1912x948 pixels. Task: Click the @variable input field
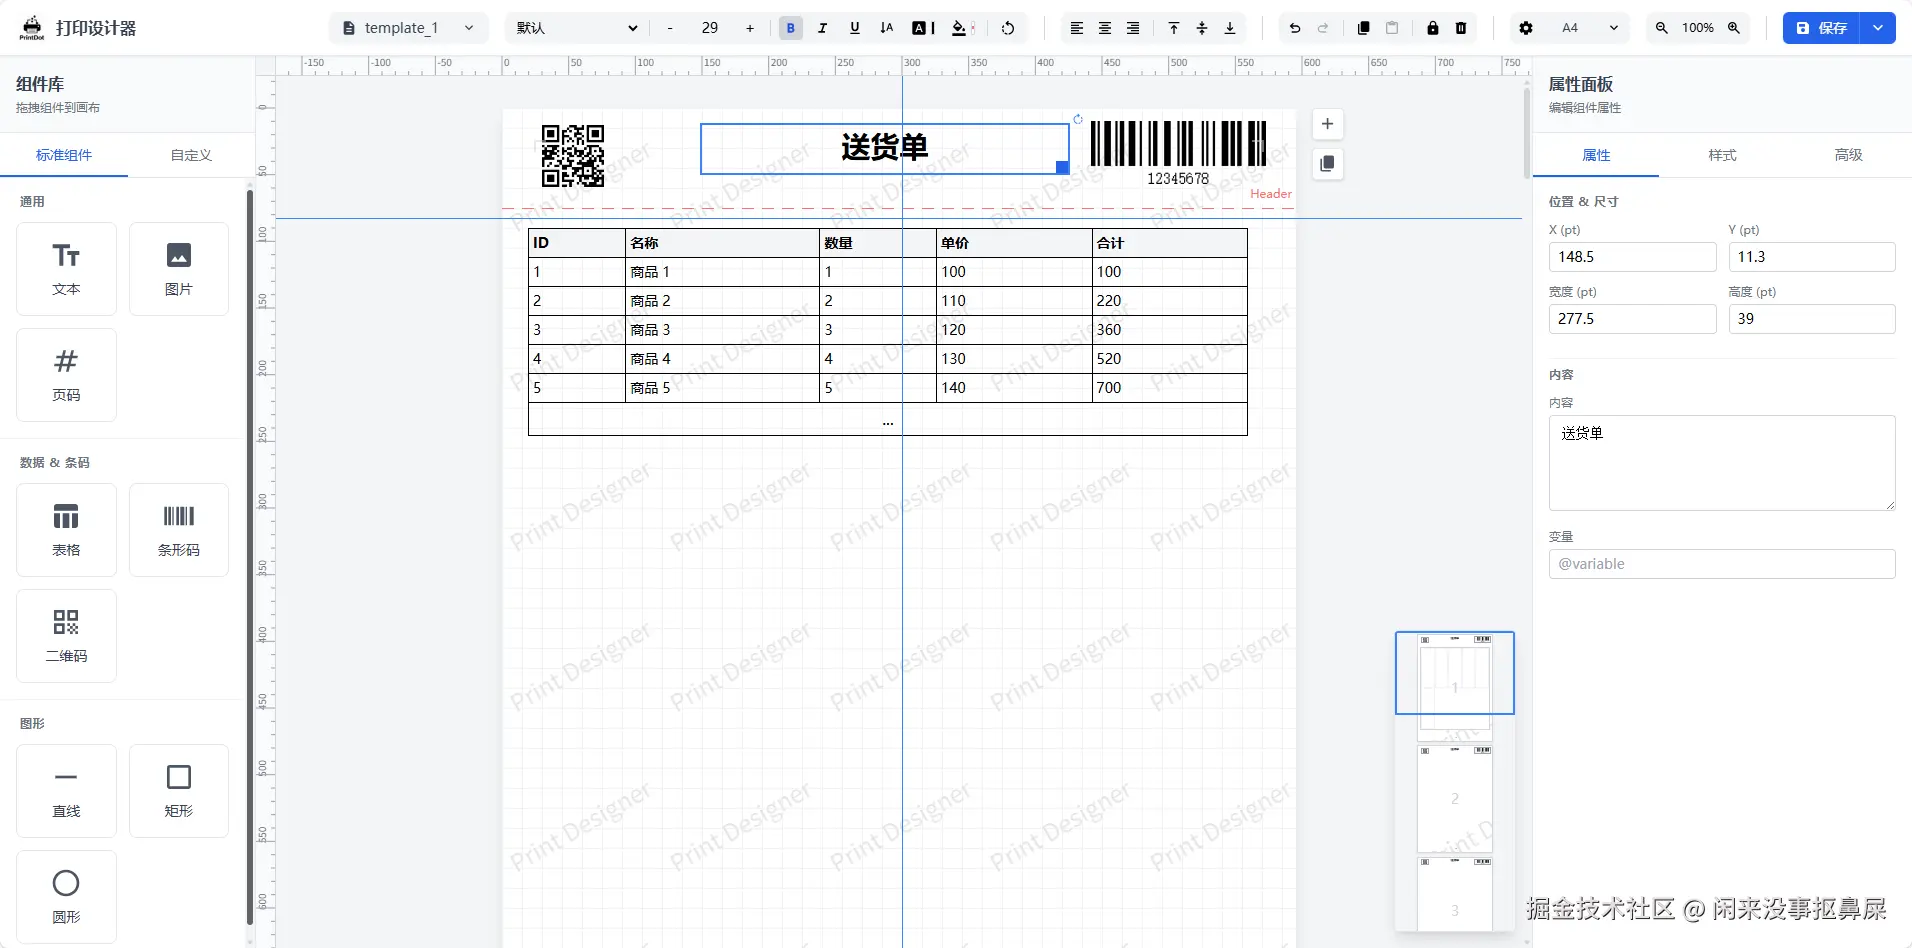point(1722,564)
